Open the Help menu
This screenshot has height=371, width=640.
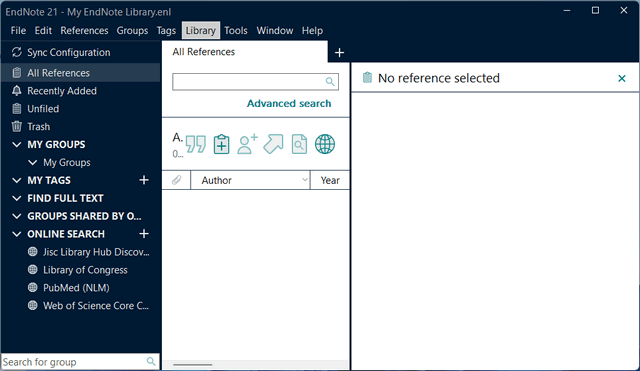[312, 31]
